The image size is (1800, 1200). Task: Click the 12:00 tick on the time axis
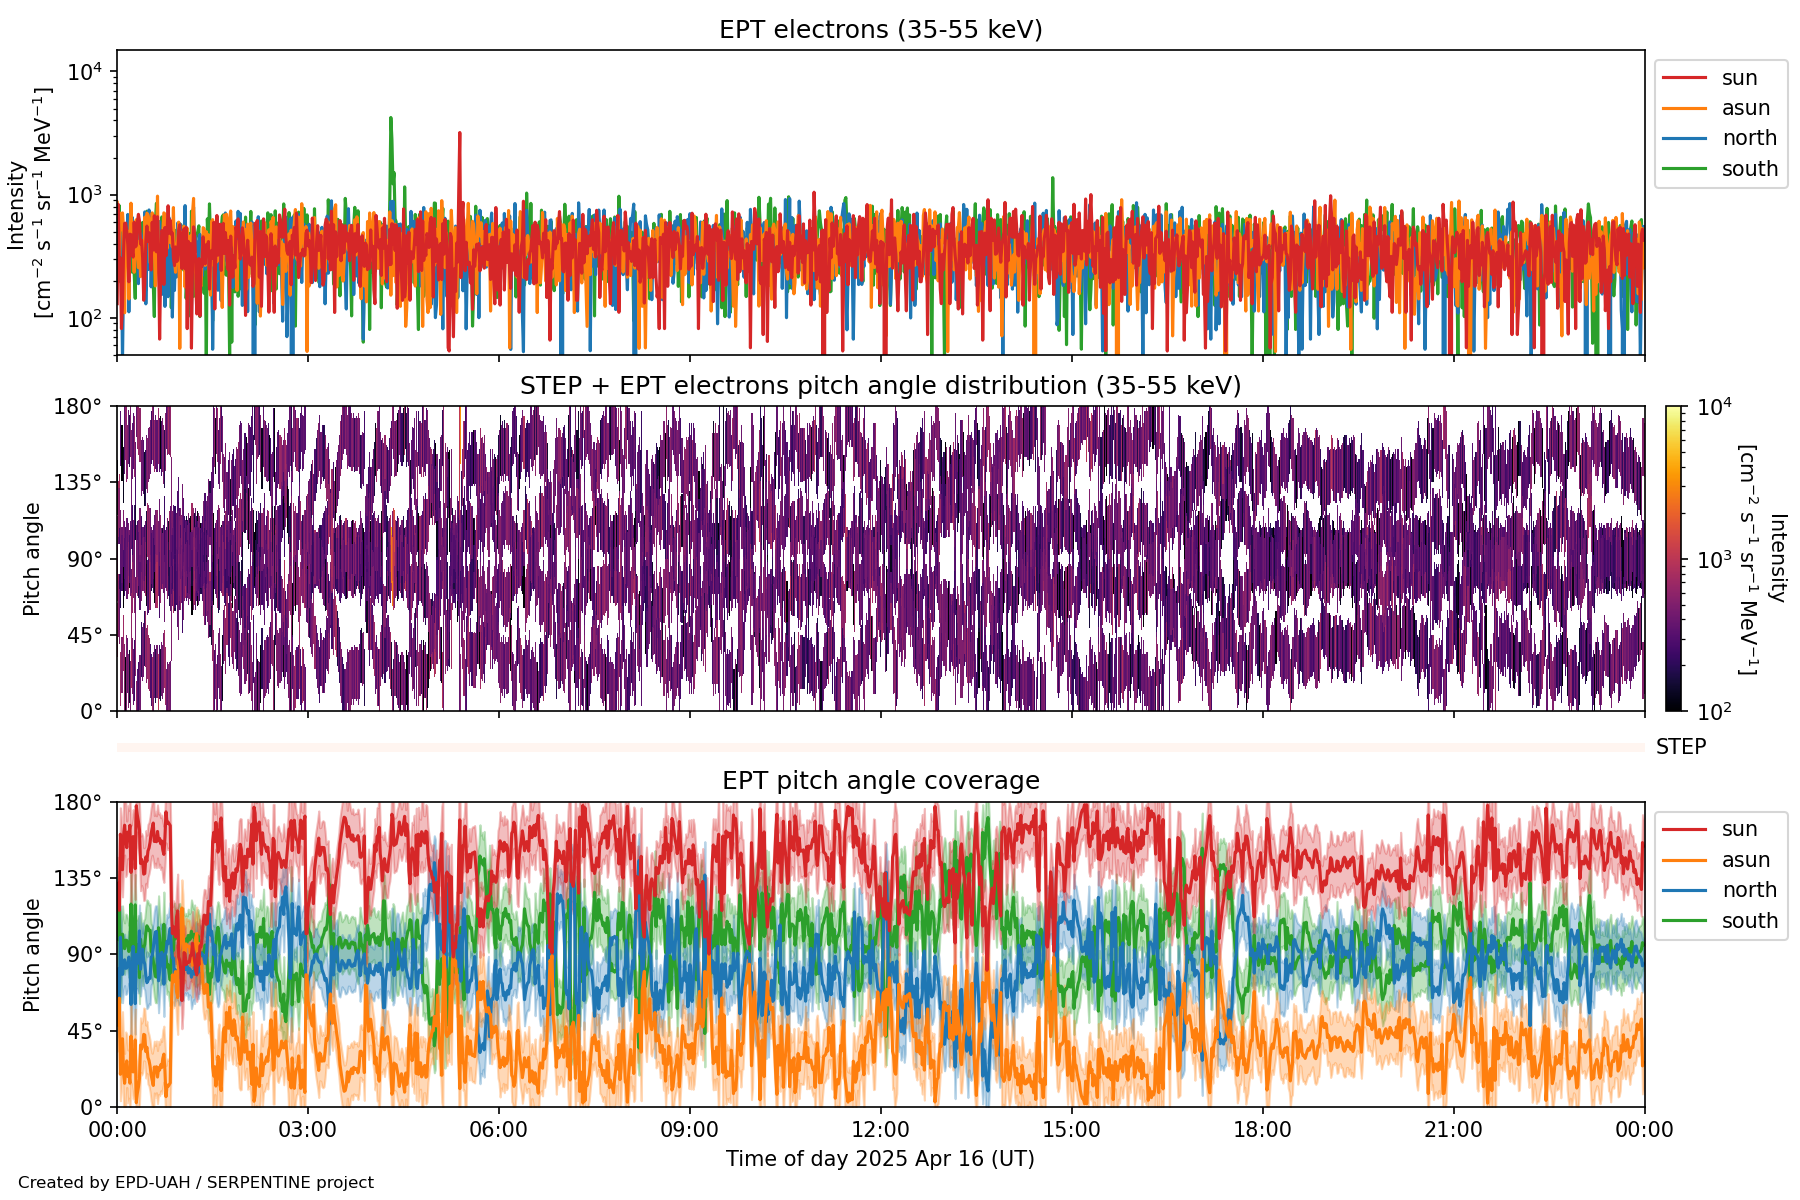click(x=880, y=1130)
